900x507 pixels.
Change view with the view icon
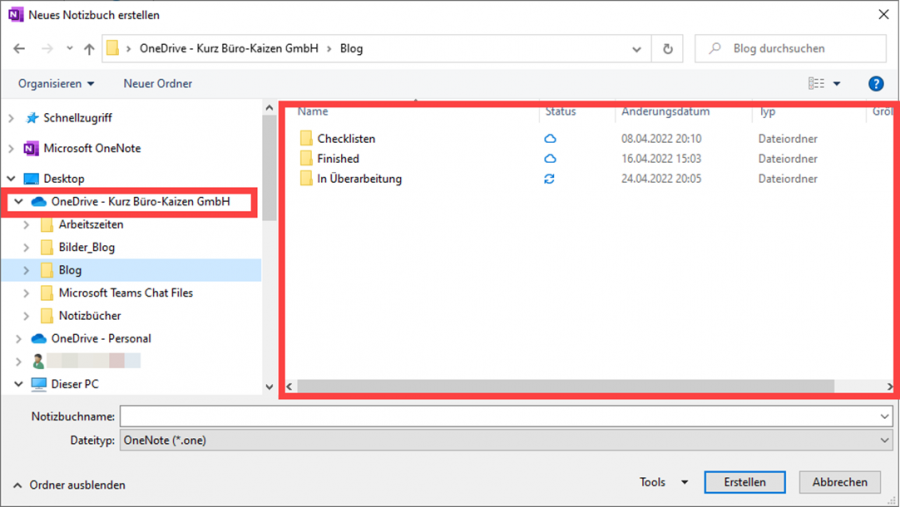pos(816,84)
